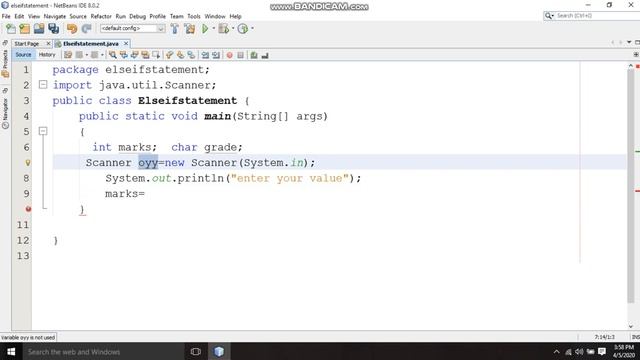Image resolution: width=640 pixels, height=360 pixels.
Task: Open the File menu
Action: tap(6, 16)
